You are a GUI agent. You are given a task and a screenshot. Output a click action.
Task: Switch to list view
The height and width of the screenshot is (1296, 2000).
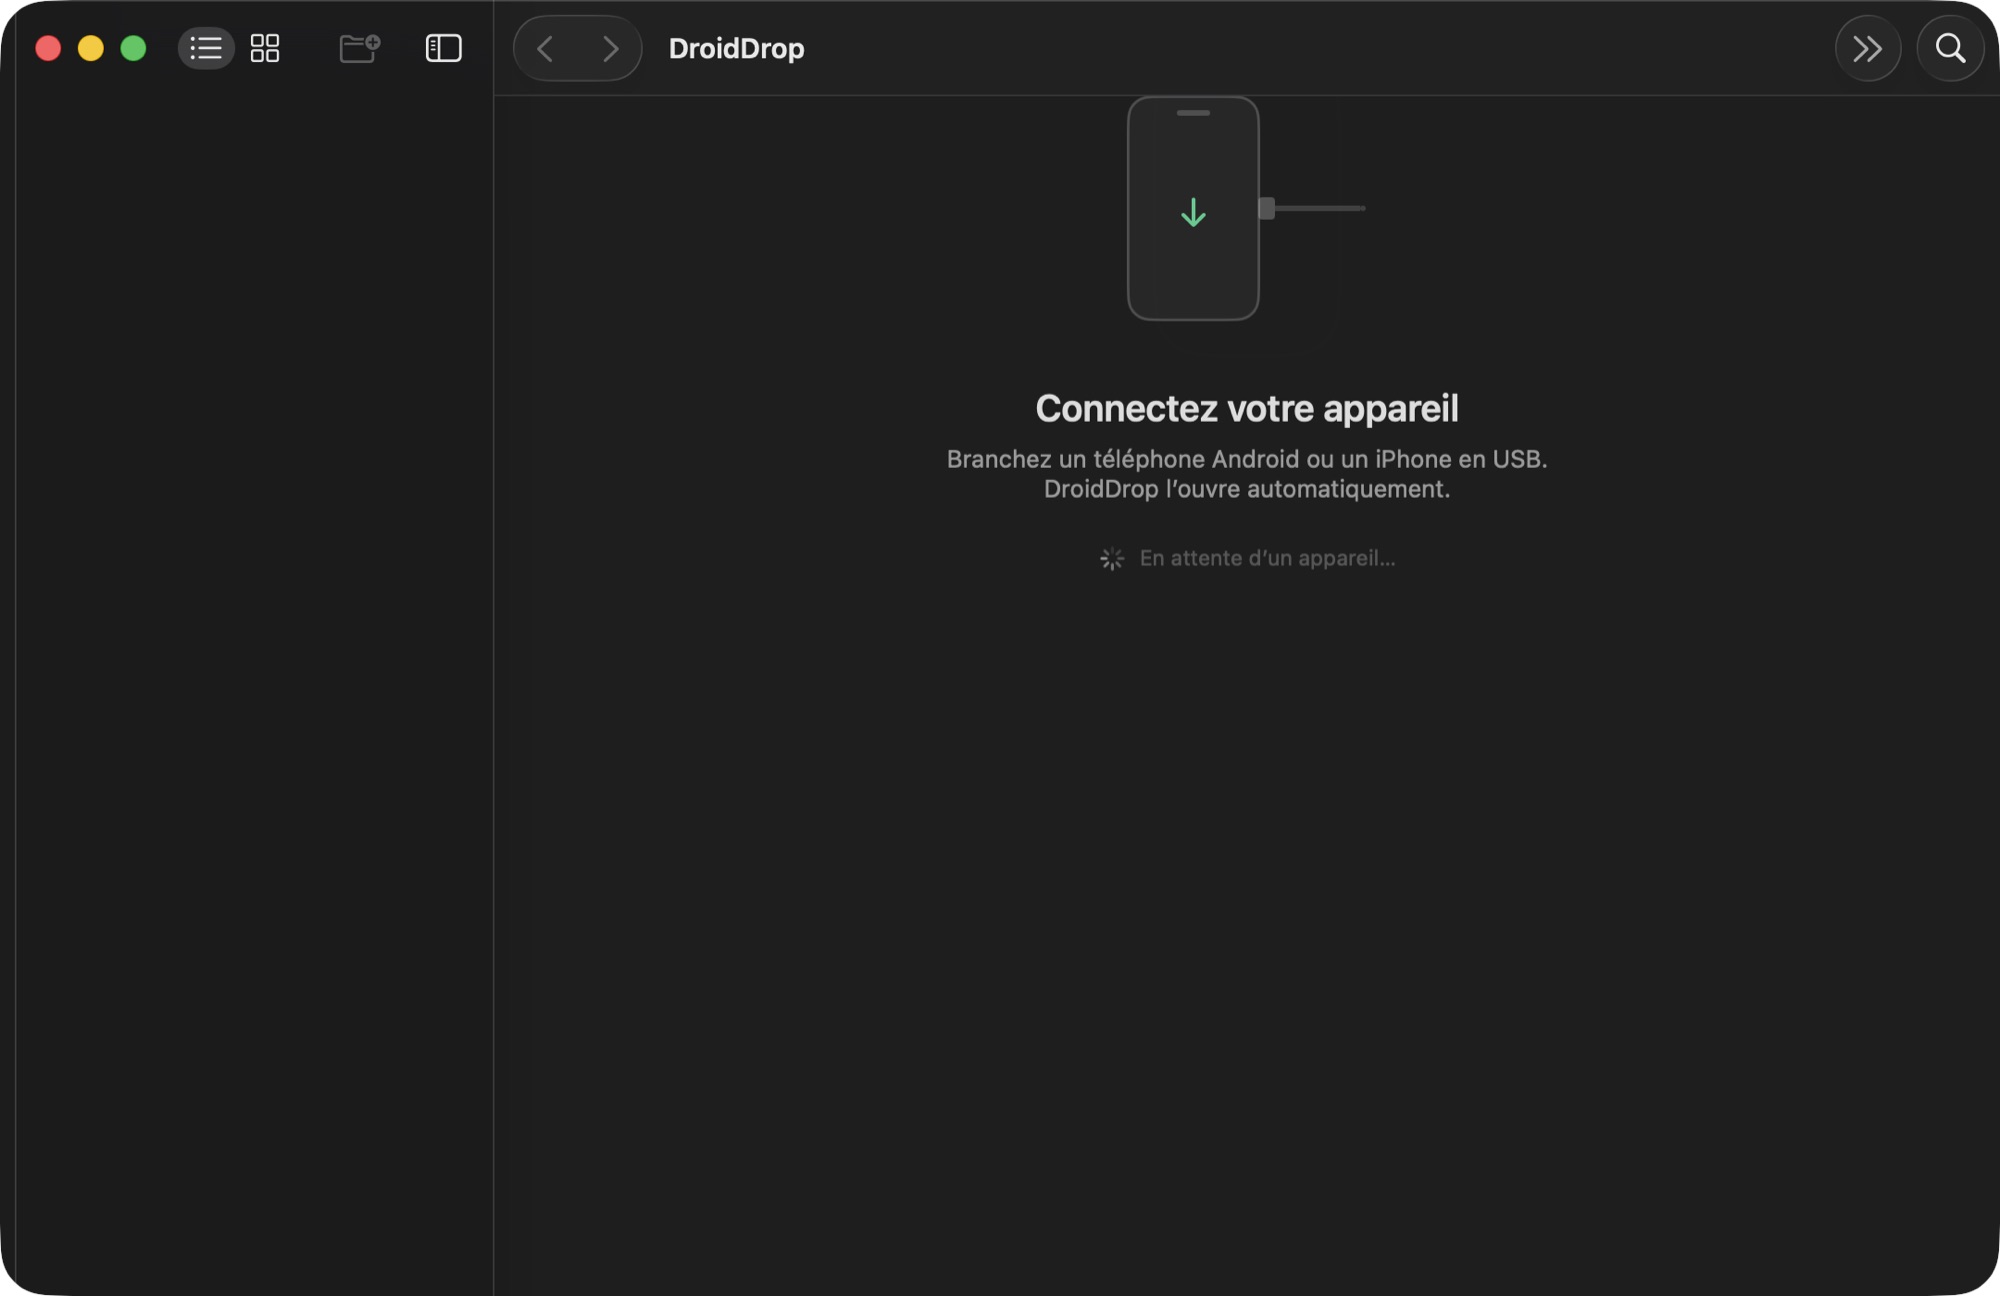pyautogui.click(x=206, y=48)
